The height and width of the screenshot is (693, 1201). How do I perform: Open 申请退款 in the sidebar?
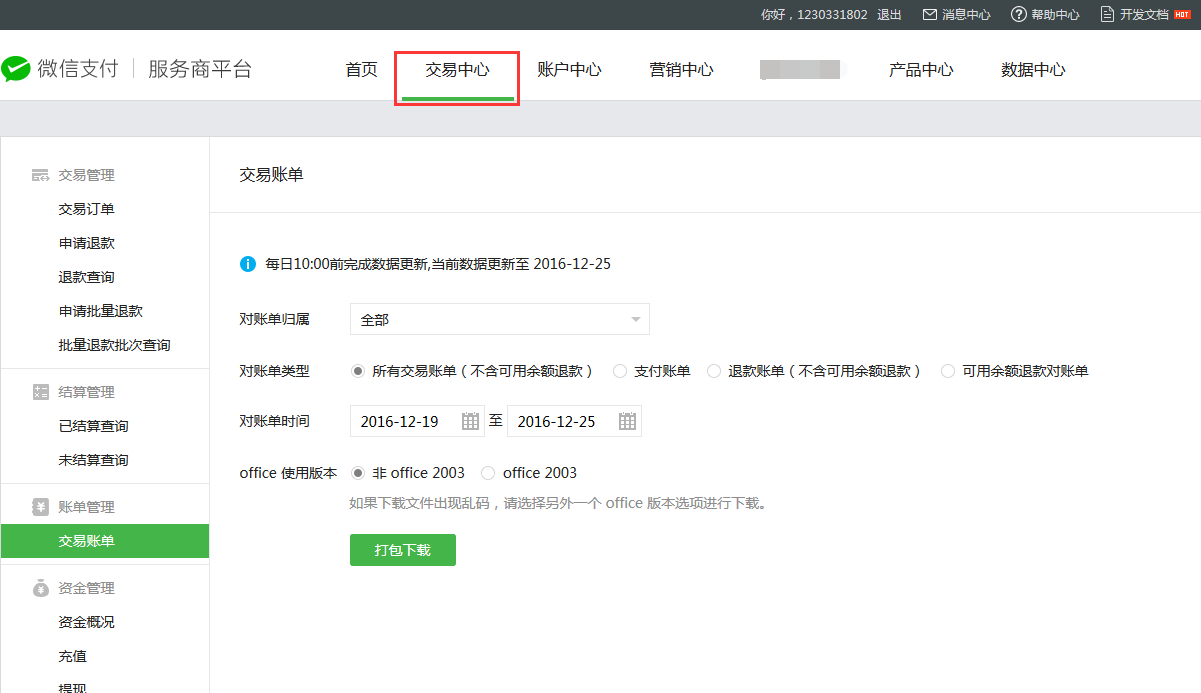[87, 243]
